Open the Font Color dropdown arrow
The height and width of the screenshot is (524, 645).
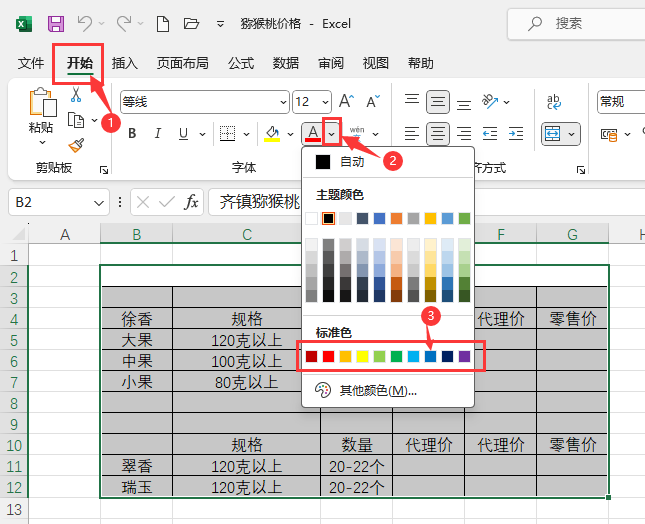coord(332,134)
